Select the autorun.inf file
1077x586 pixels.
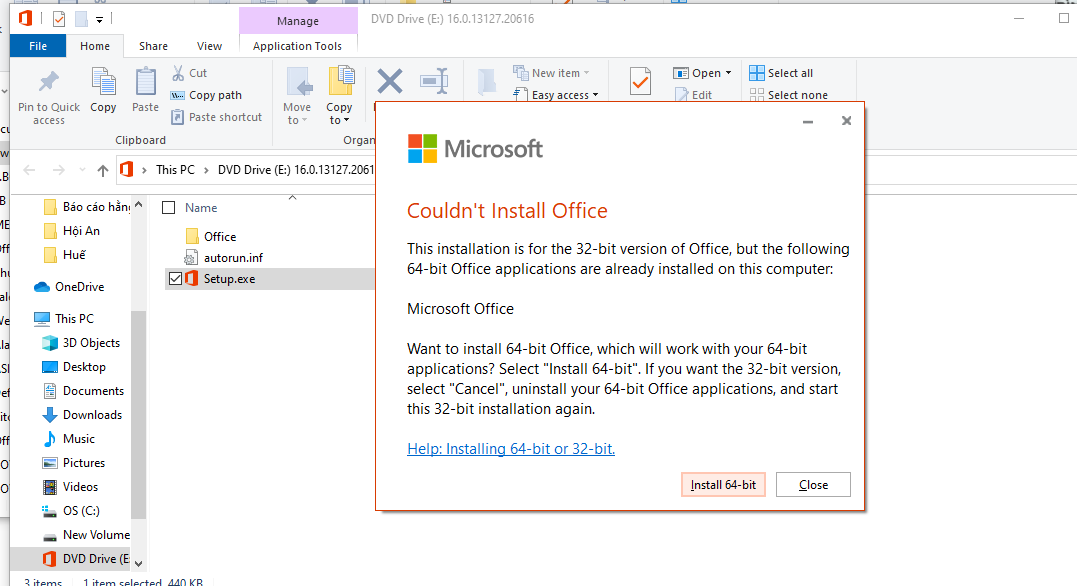pyautogui.click(x=234, y=258)
